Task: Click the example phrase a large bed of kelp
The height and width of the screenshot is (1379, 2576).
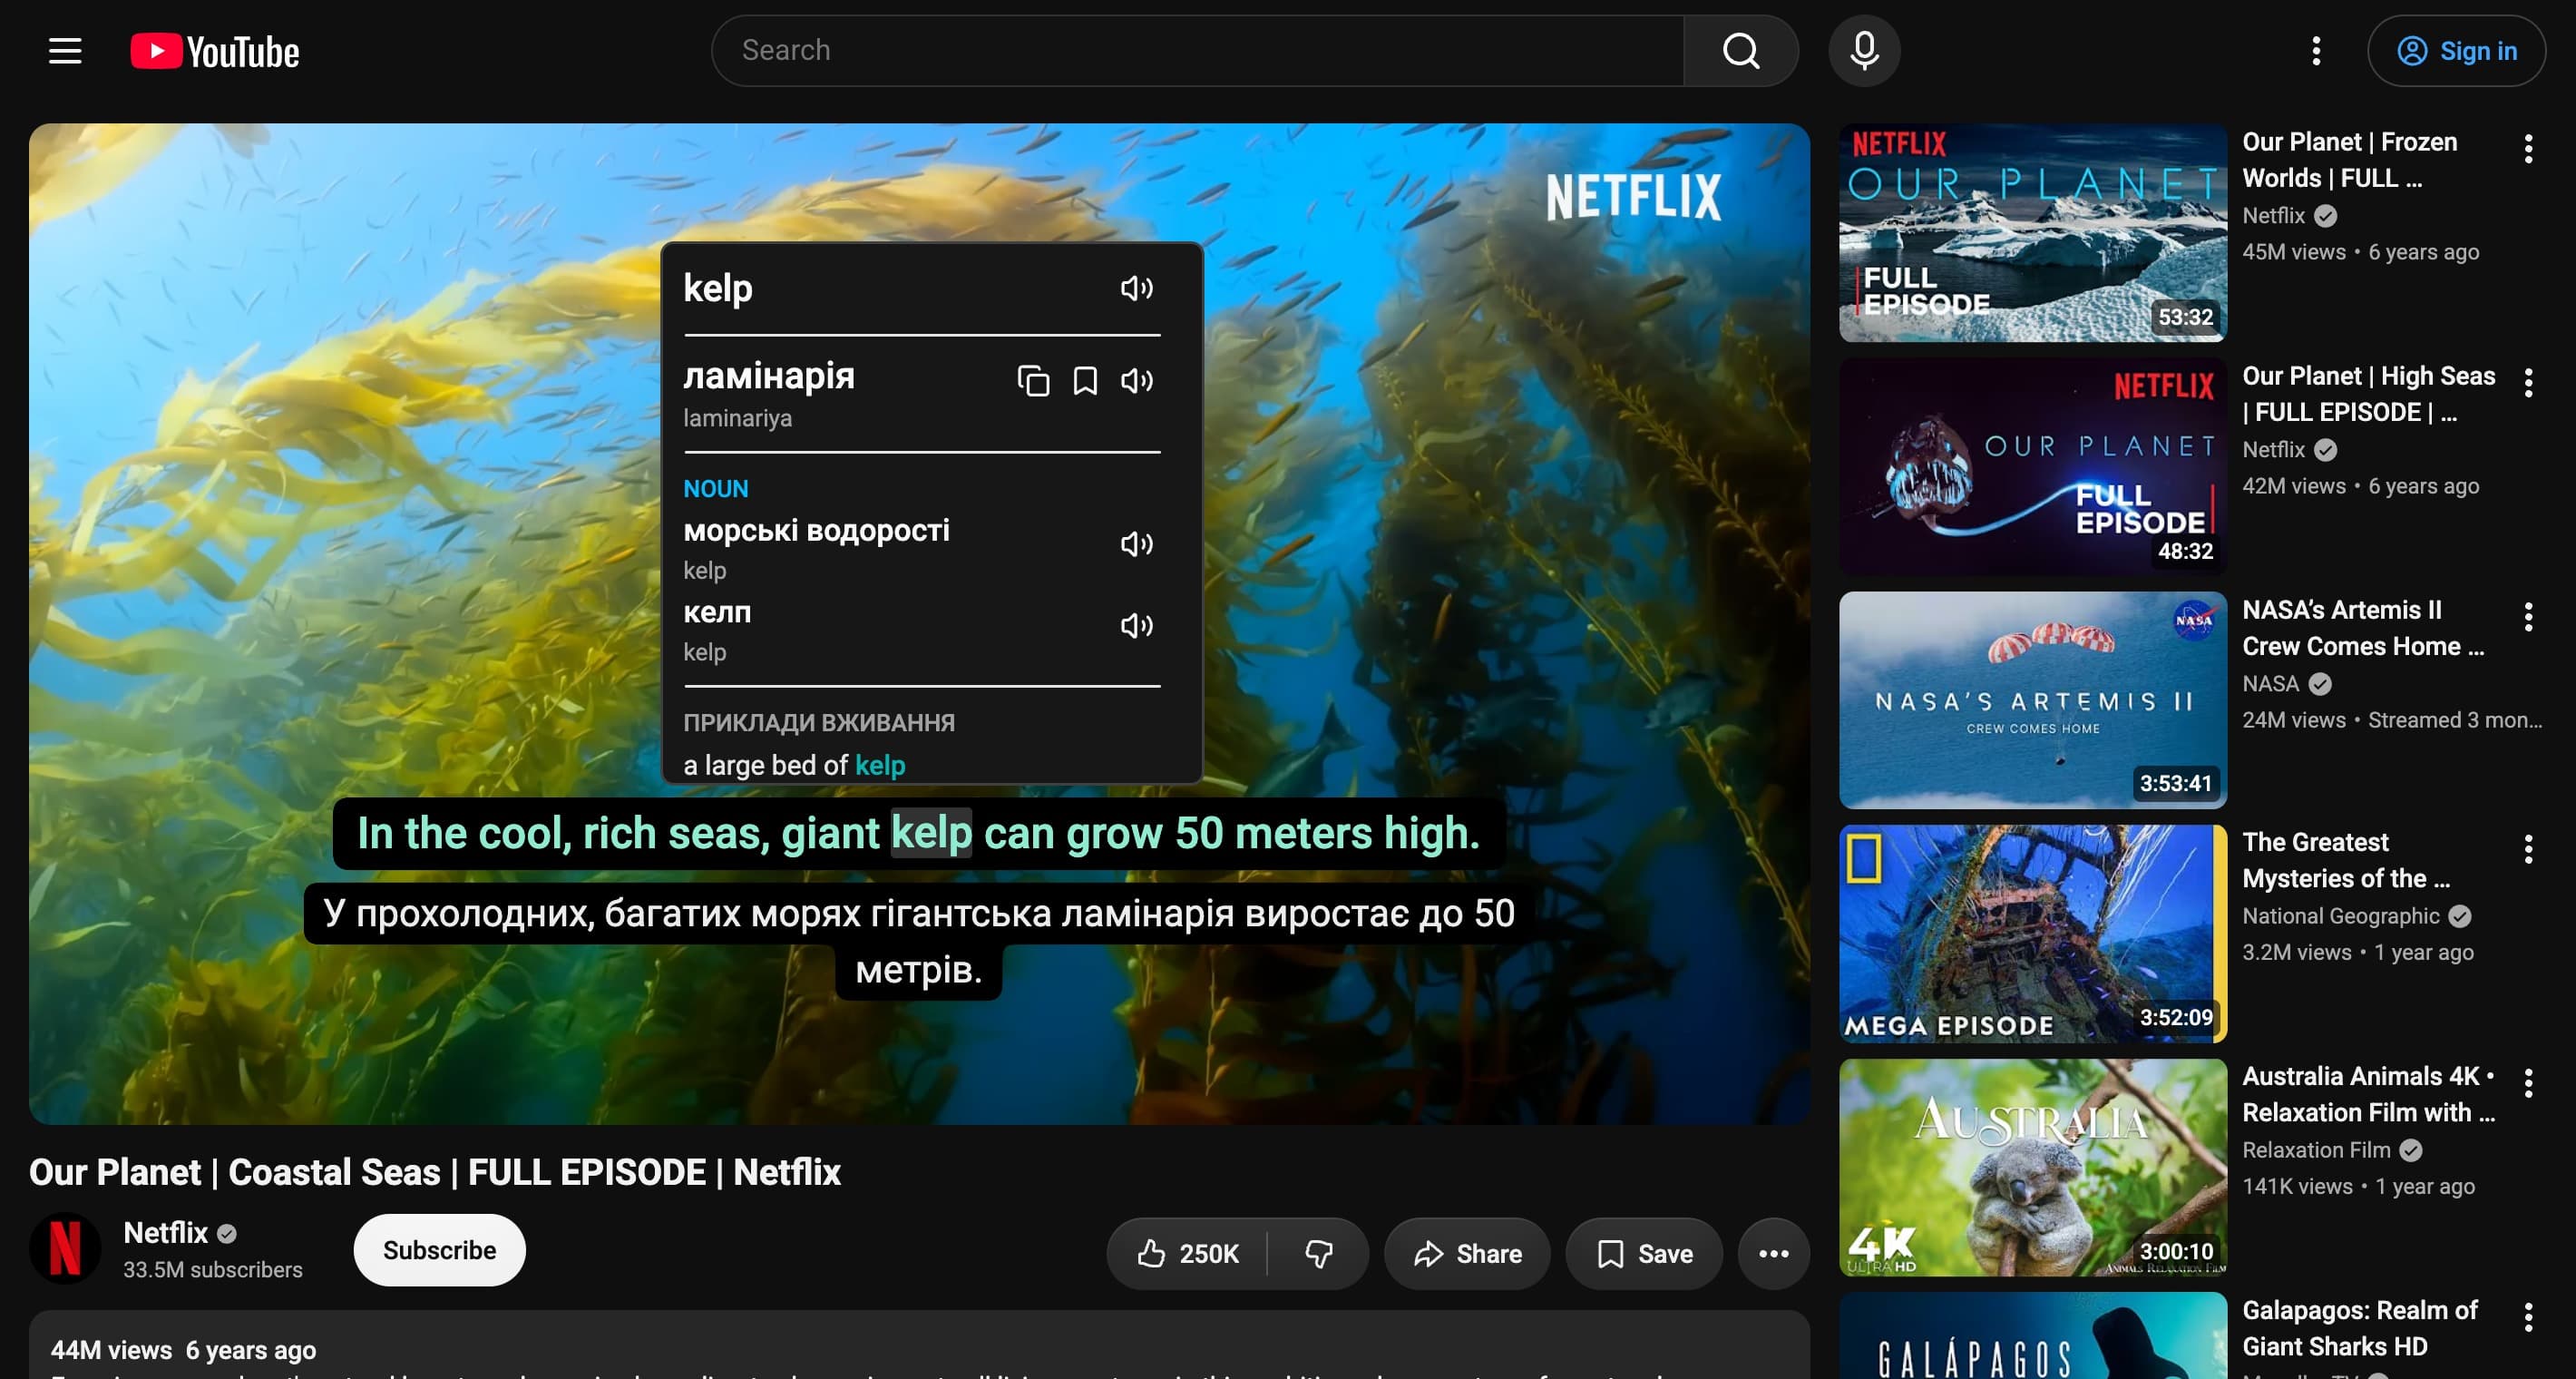Action: (794, 765)
